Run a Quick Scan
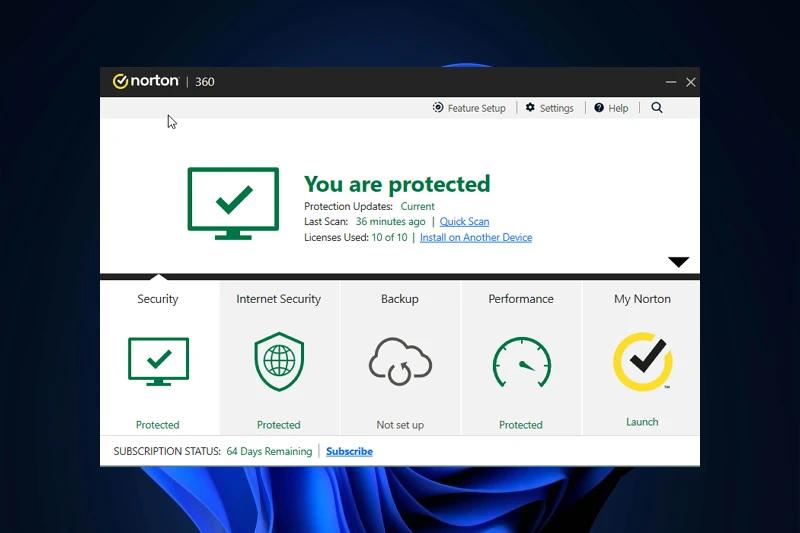The width and height of the screenshot is (800, 533). pyautogui.click(x=464, y=221)
